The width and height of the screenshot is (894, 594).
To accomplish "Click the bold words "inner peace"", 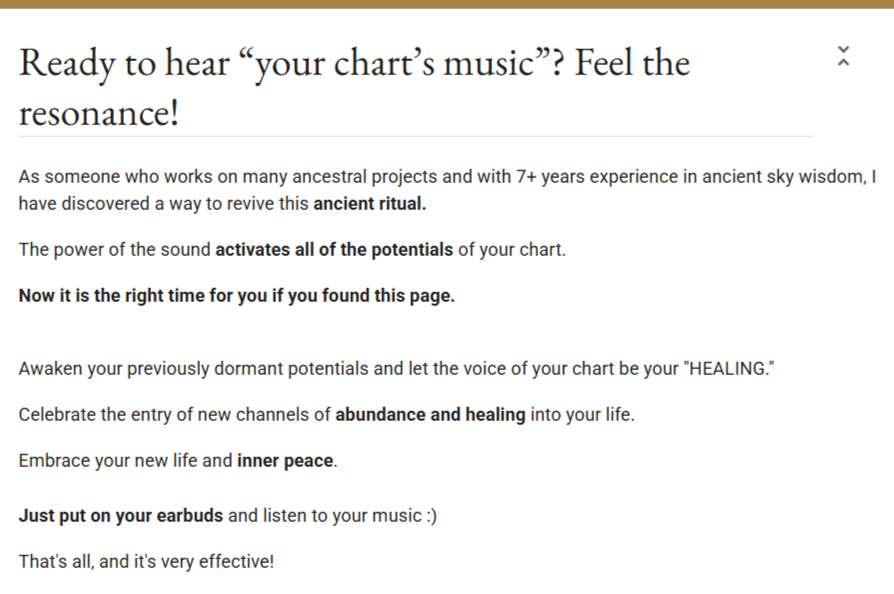I will click(x=285, y=461).
